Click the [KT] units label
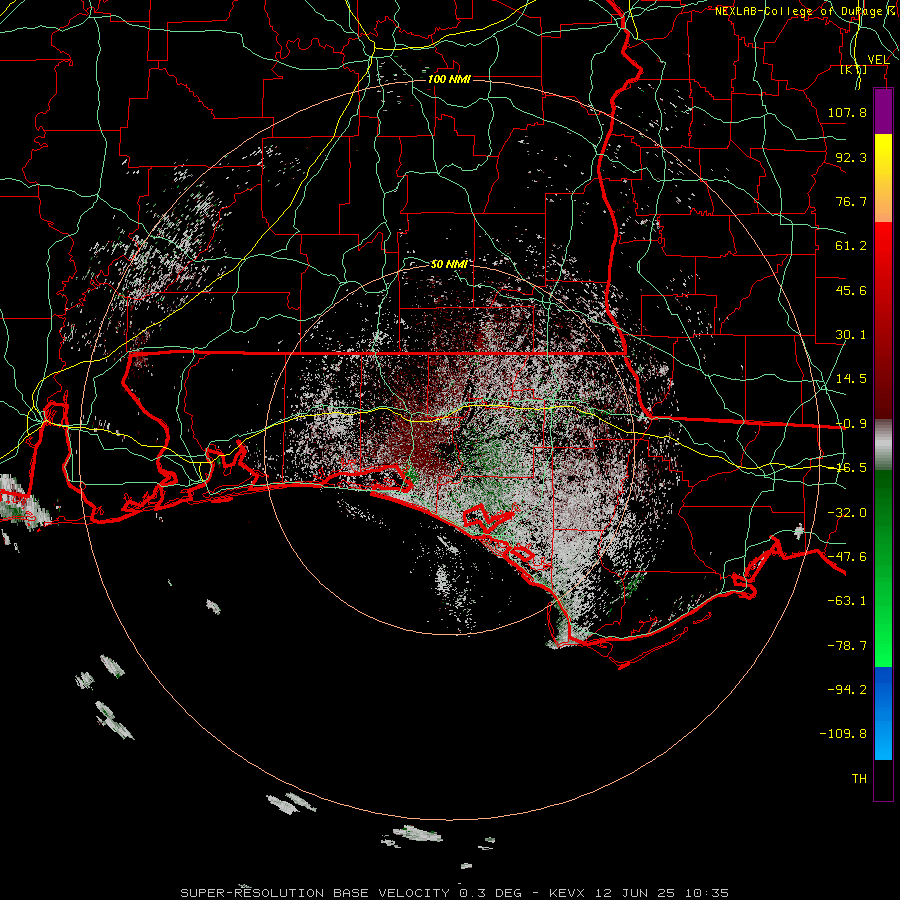 [x=854, y=70]
